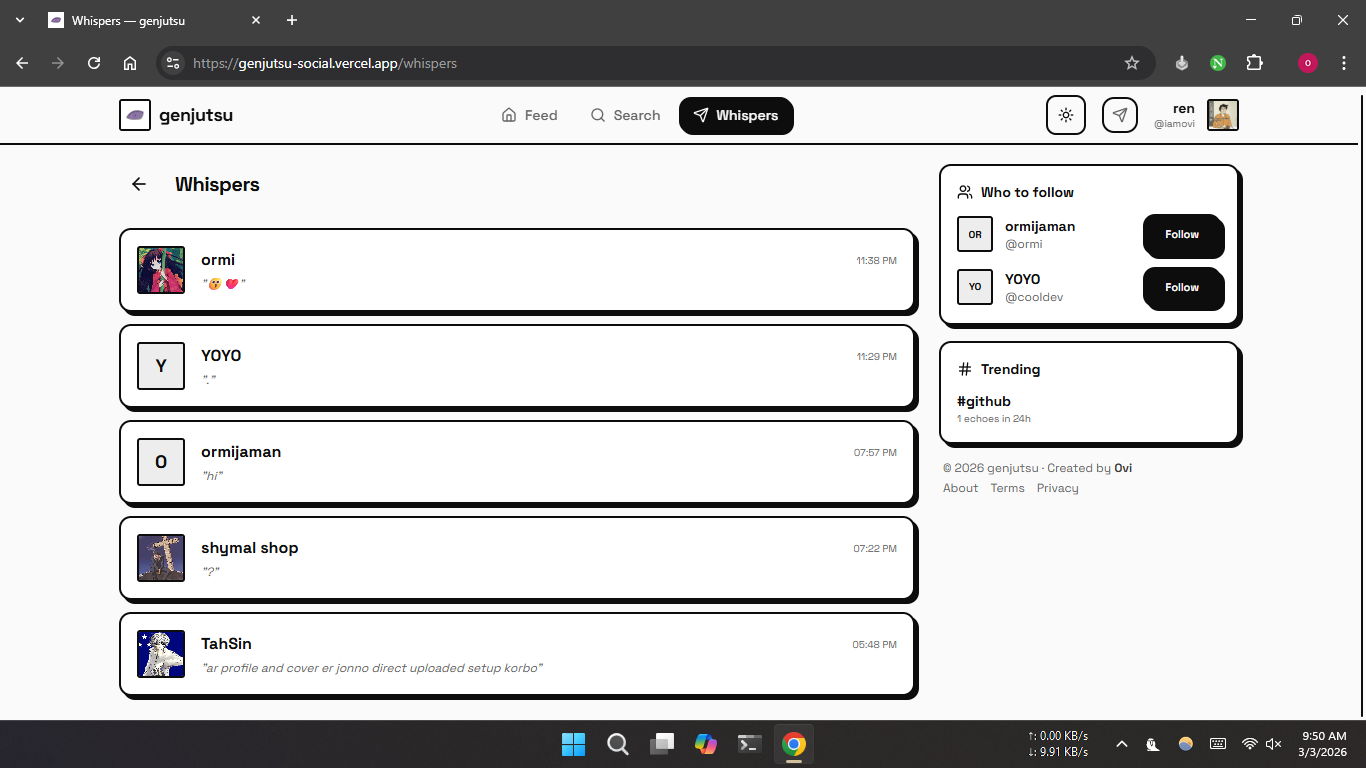Go back in the browser
This screenshot has height=768, width=1366.
pyautogui.click(x=22, y=63)
